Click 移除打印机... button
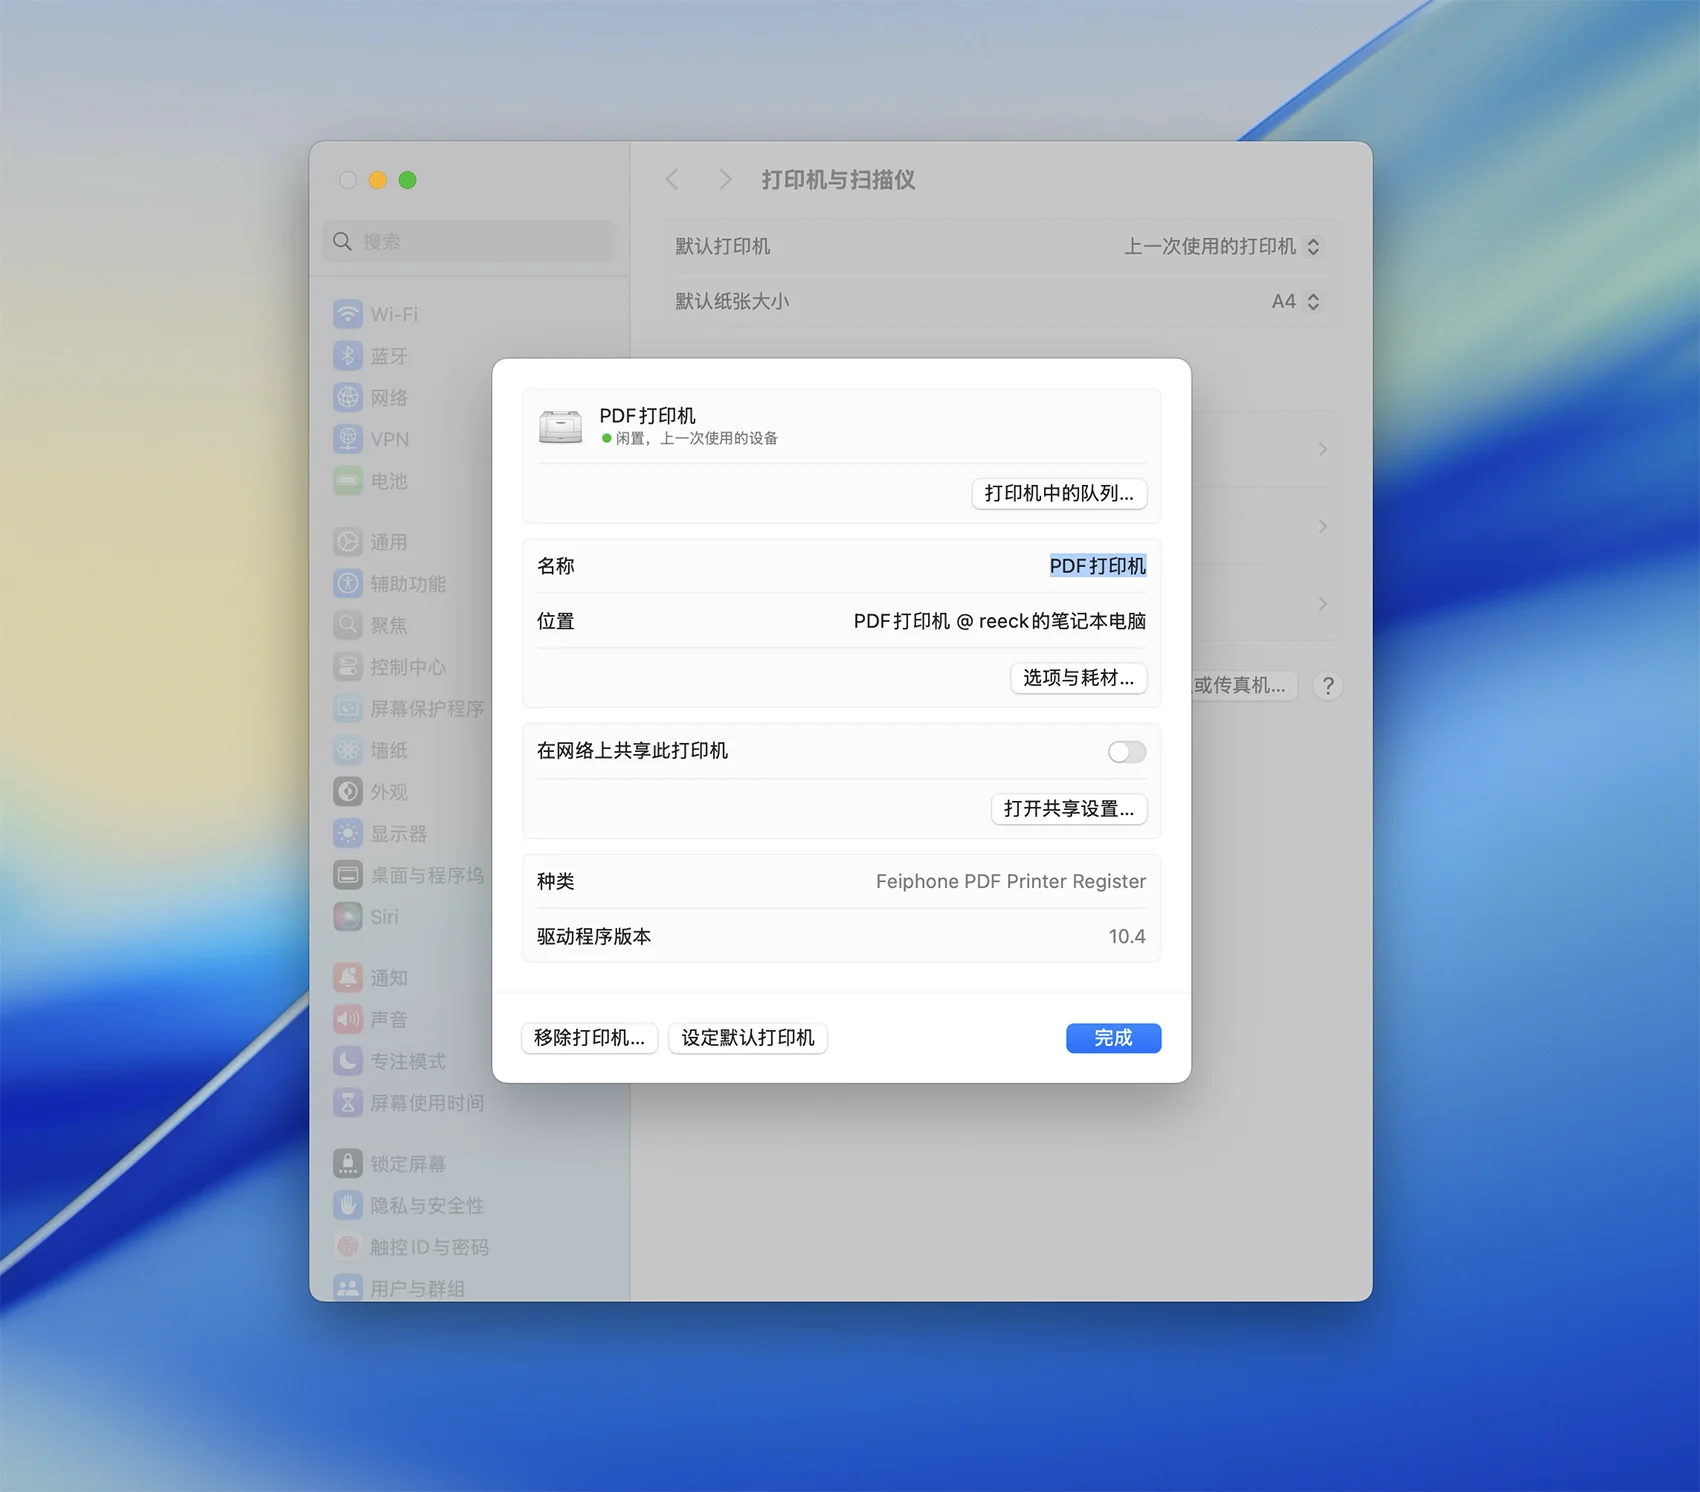1700x1492 pixels. pyautogui.click(x=589, y=1038)
